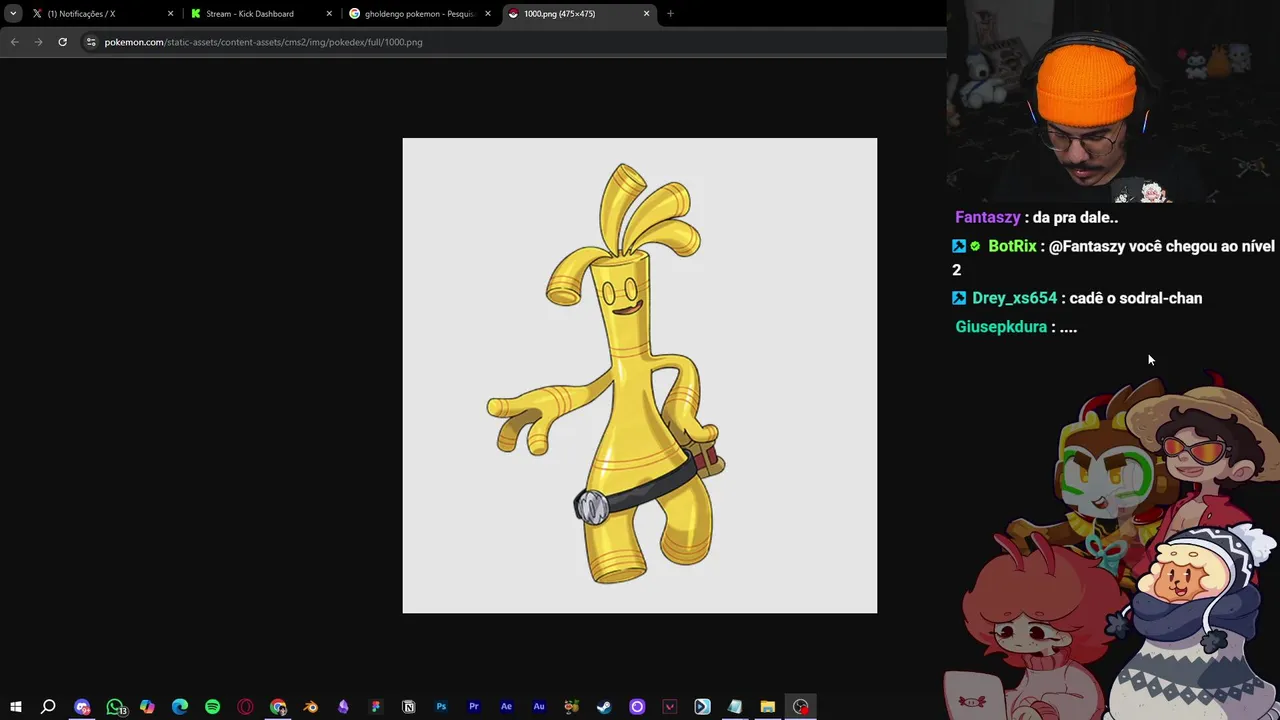Launch After Effects from the taskbar
The image size is (1280, 720).
pyautogui.click(x=506, y=707)
